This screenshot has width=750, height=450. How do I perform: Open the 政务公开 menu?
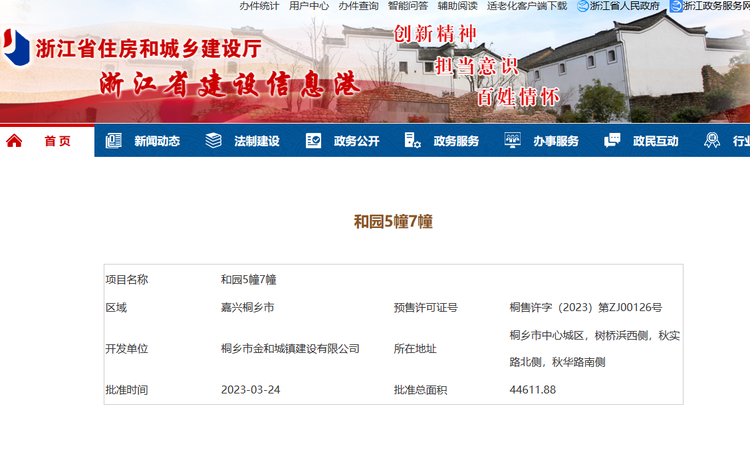[357, 141]
